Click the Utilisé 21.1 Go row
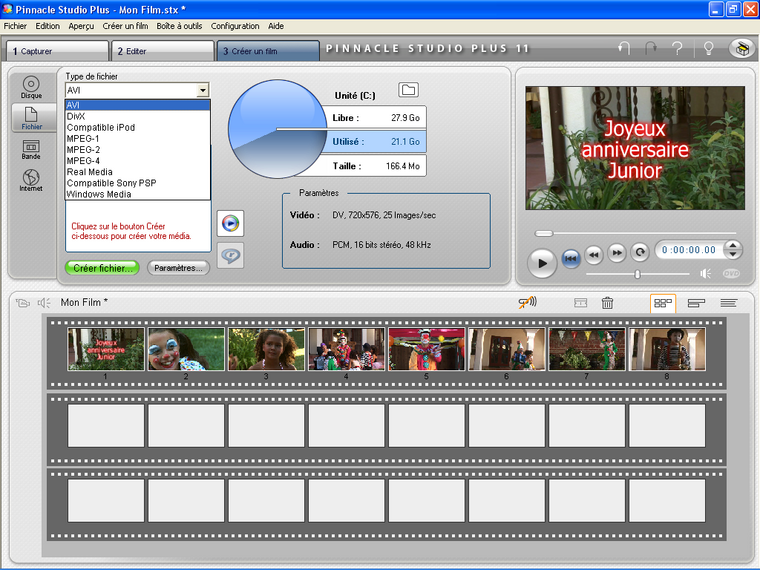 click(x=374, y=142)
